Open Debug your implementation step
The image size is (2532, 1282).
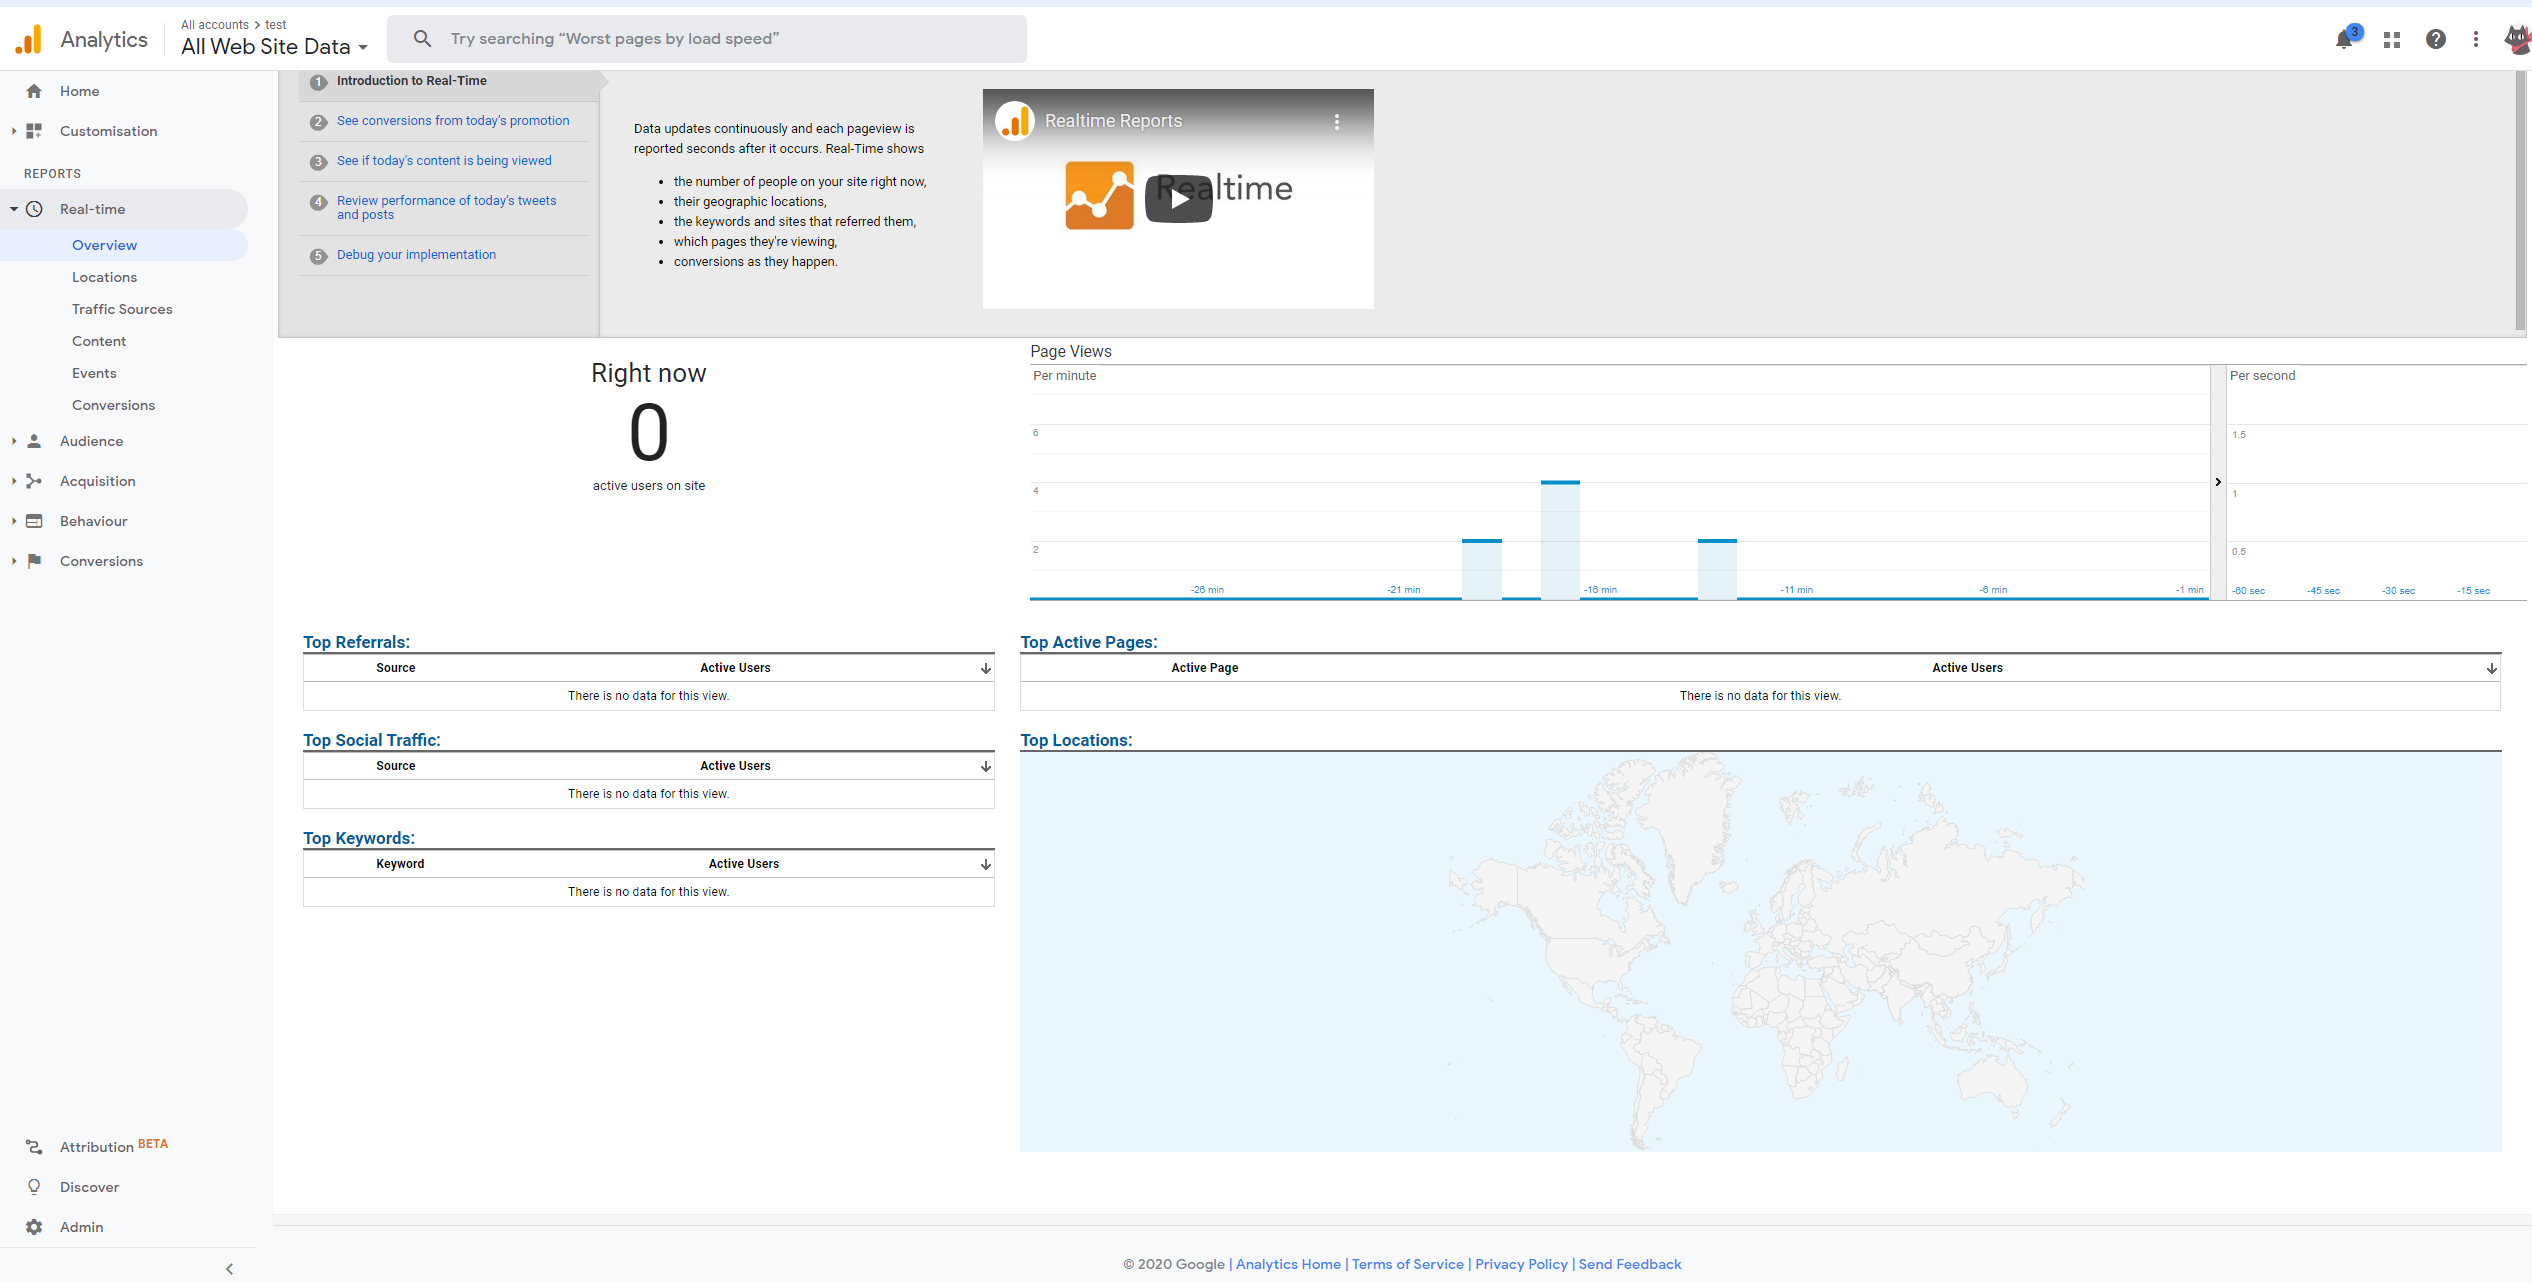coord(416,255)
